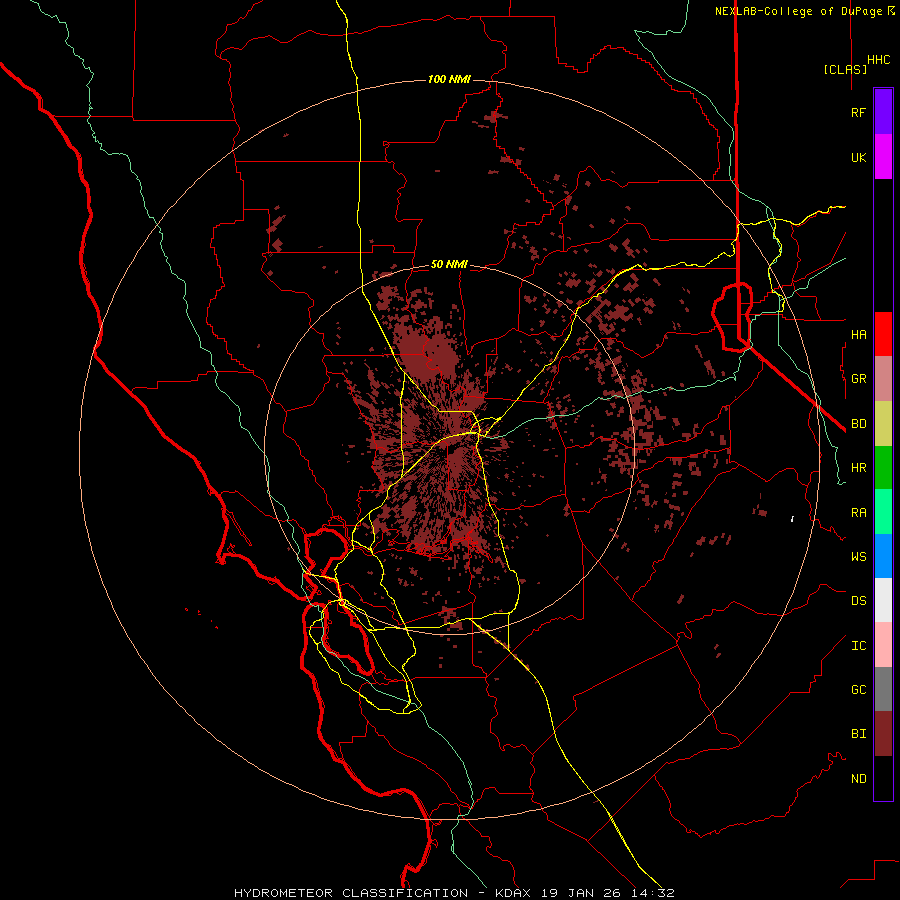The height and width of the screenshot is (900, 900).
Task: Click the 100 NMI range ring label
Action: click(449, 79)
